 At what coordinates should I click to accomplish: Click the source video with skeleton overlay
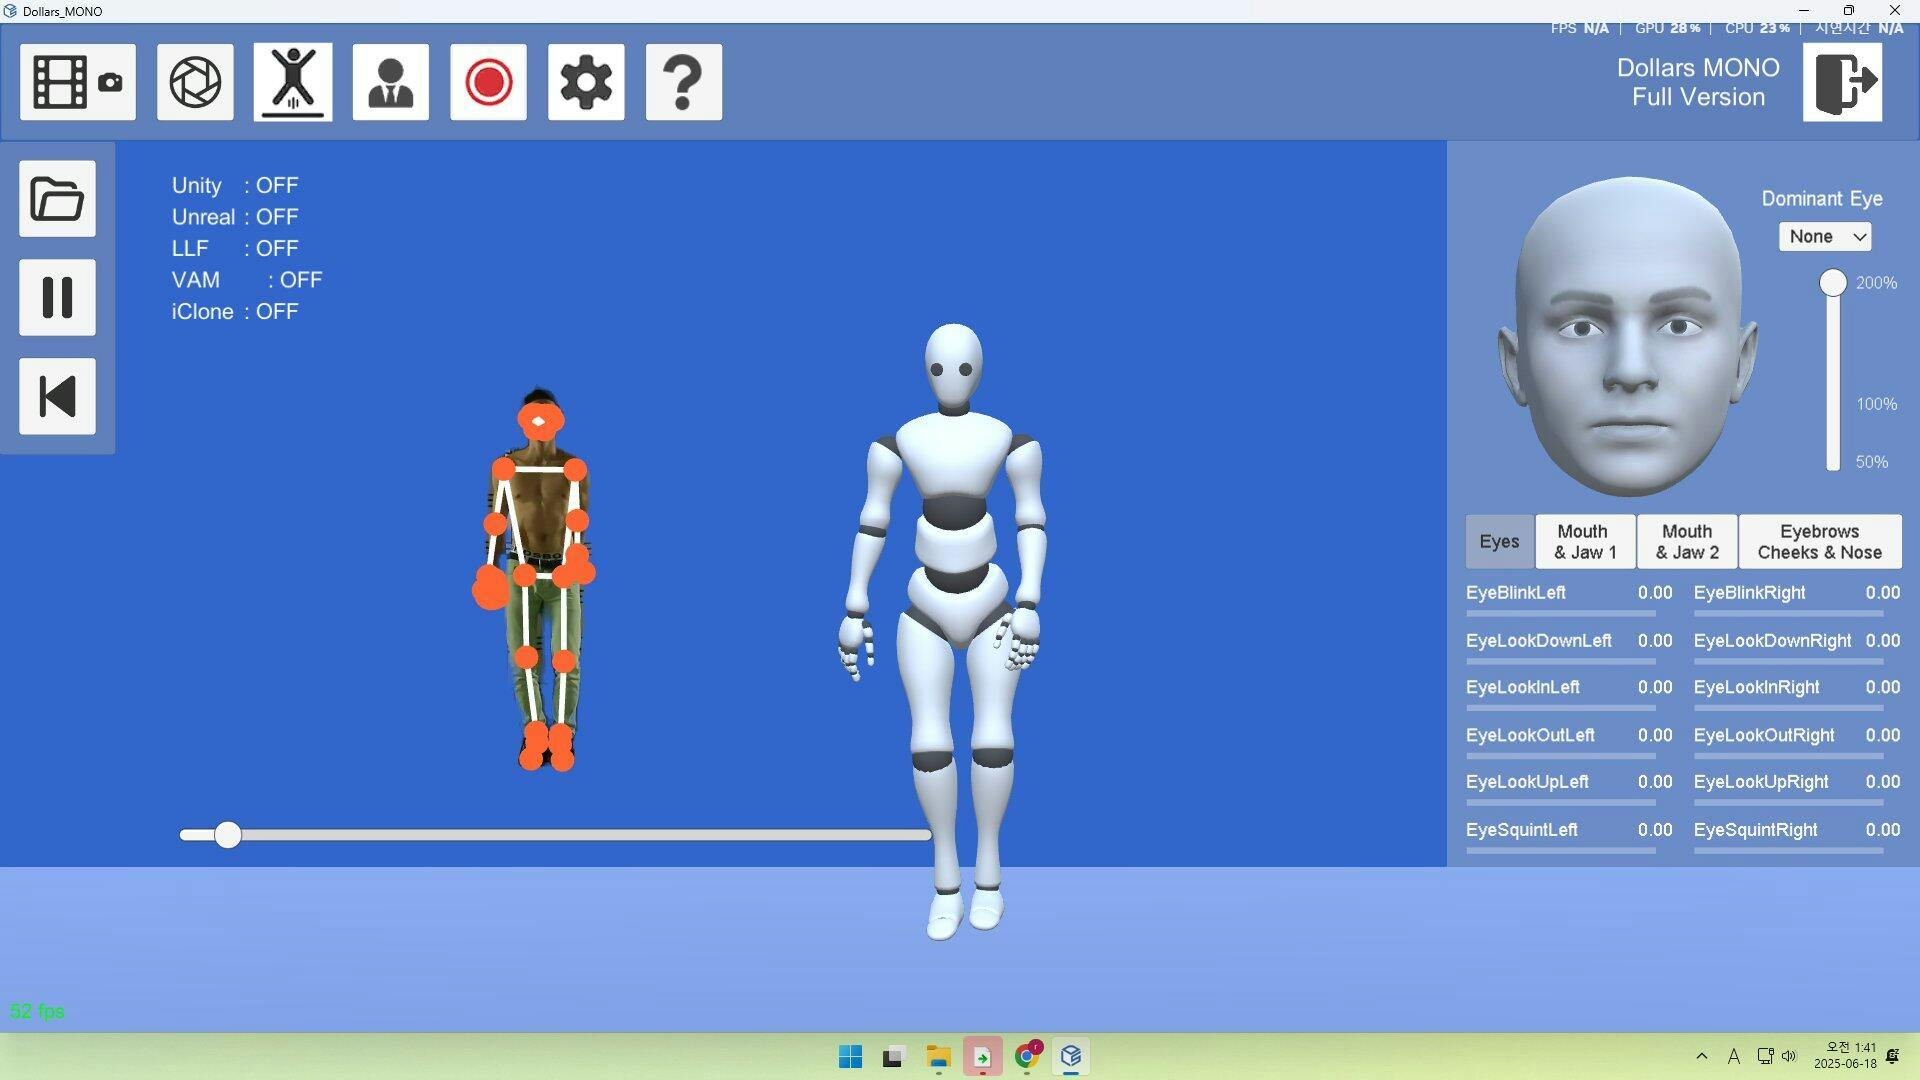tap(535, 580)
